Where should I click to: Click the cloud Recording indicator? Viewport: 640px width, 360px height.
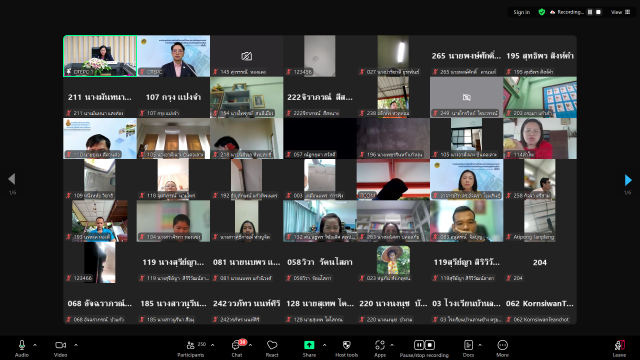pyautogui.click(x=567, y=12)
